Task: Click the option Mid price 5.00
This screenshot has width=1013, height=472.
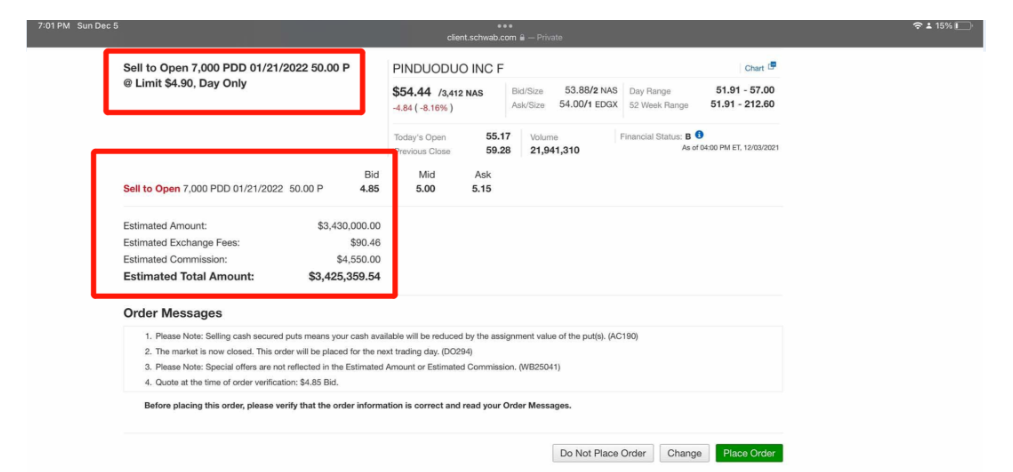Action: 426,189
